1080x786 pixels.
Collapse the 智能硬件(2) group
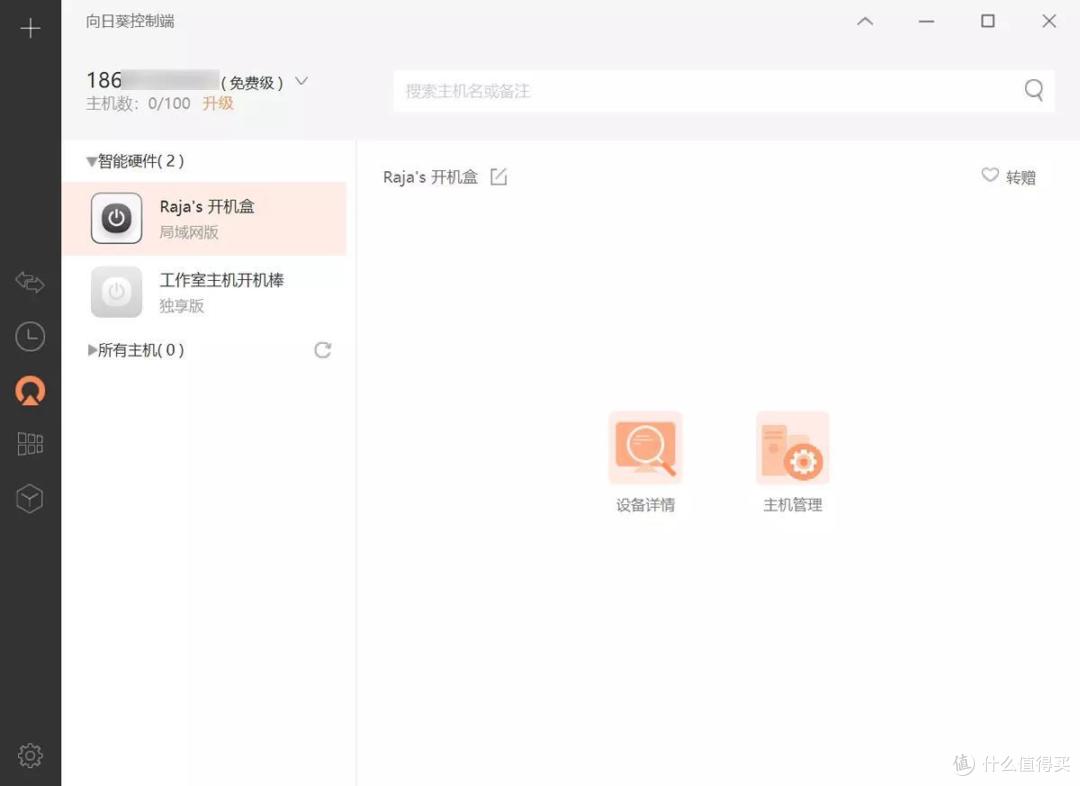pyautogui.click(x=91, y=162)
